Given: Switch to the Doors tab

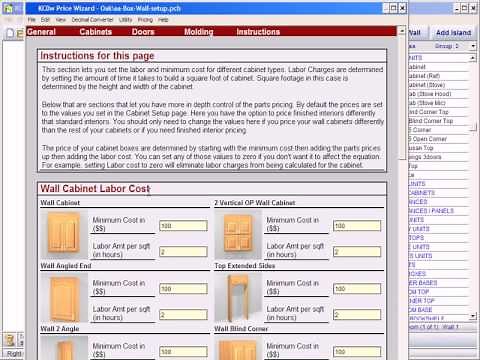Looking at the screenshot, I should (x=143, y=32).
